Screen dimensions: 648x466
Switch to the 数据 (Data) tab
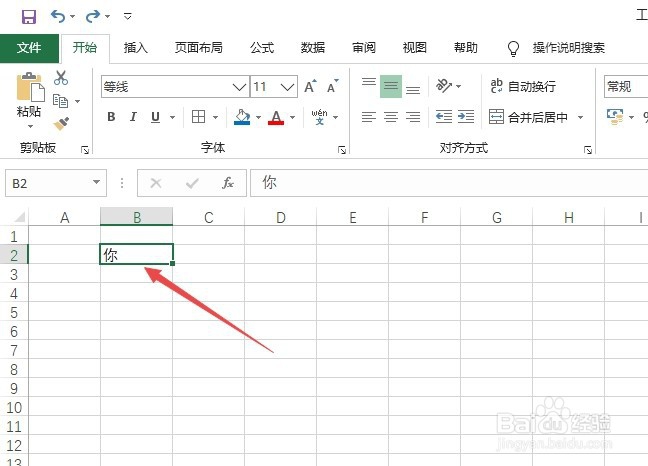coord(313,48)
